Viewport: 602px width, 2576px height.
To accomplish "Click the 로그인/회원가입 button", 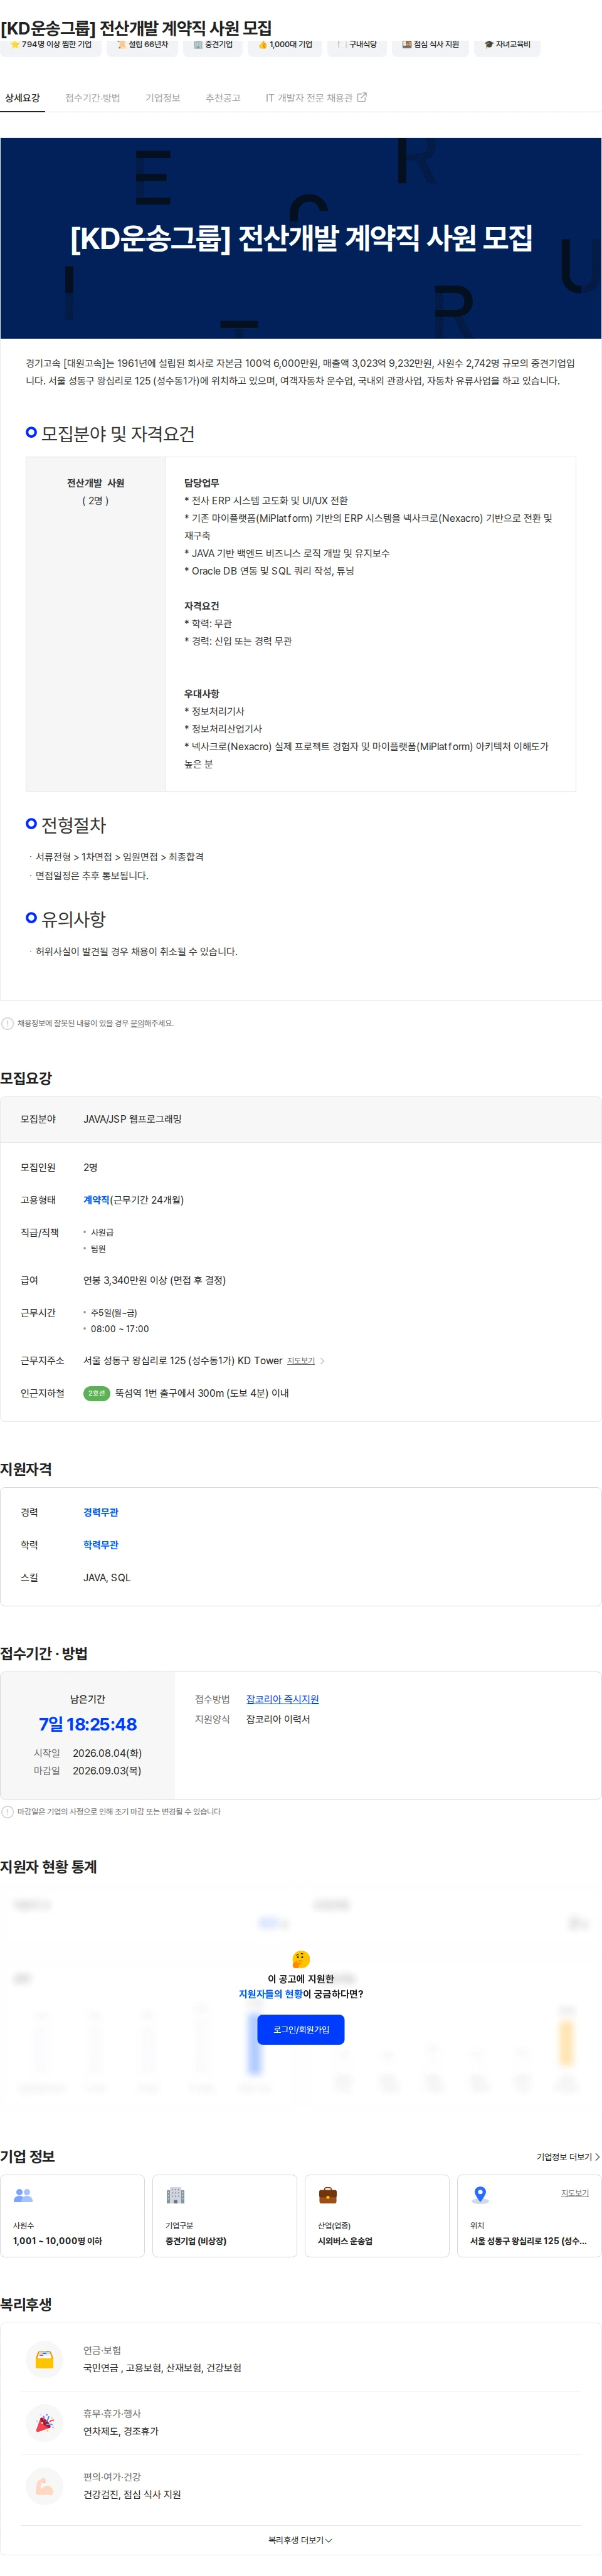I will (301, 2029).
